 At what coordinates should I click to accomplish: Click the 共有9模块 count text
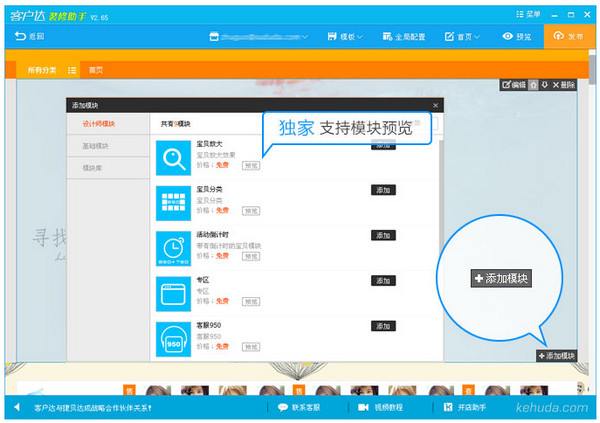coord(175,124)
